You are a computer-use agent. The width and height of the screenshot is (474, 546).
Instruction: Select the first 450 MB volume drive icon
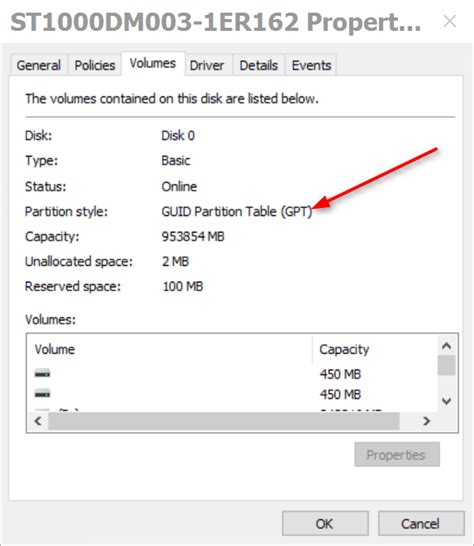42,374
